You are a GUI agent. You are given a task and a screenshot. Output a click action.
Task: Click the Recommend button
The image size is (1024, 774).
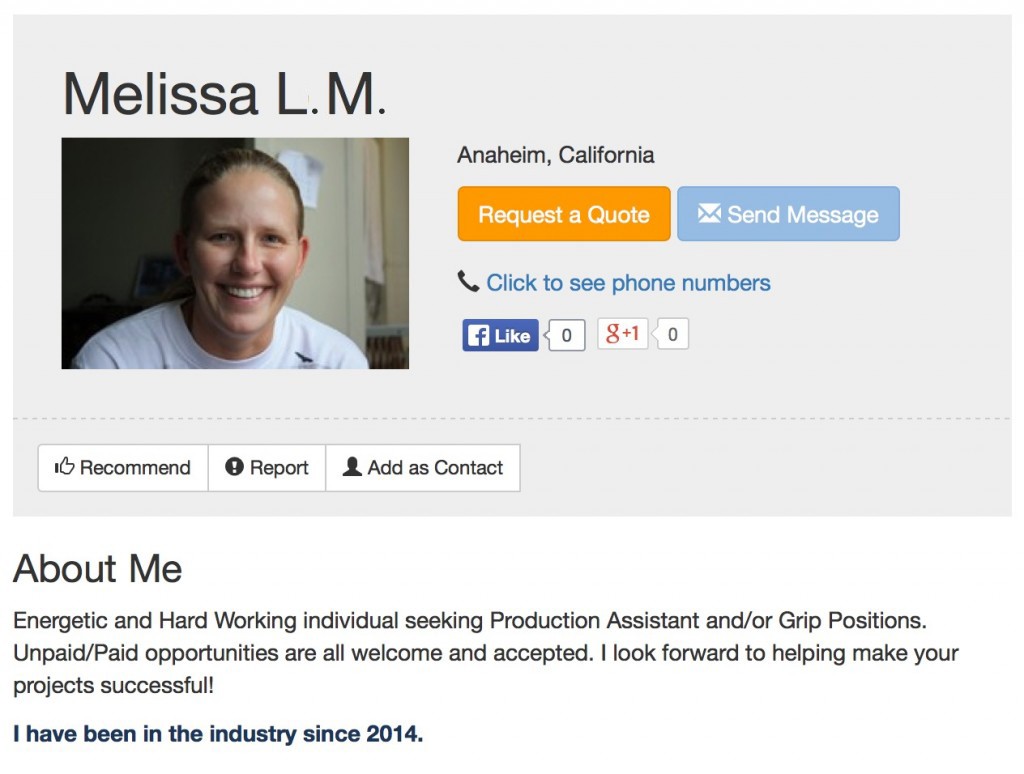coord(123,468)
